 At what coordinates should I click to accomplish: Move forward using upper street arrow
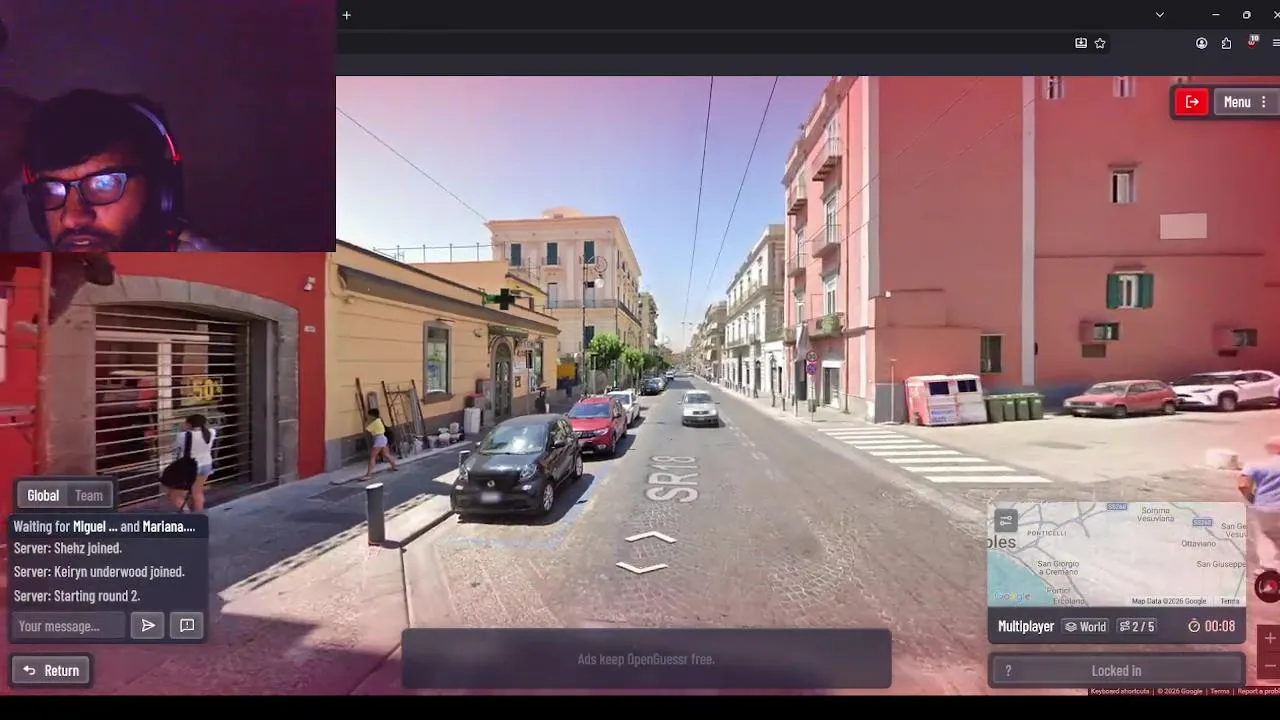pos(650,538)
